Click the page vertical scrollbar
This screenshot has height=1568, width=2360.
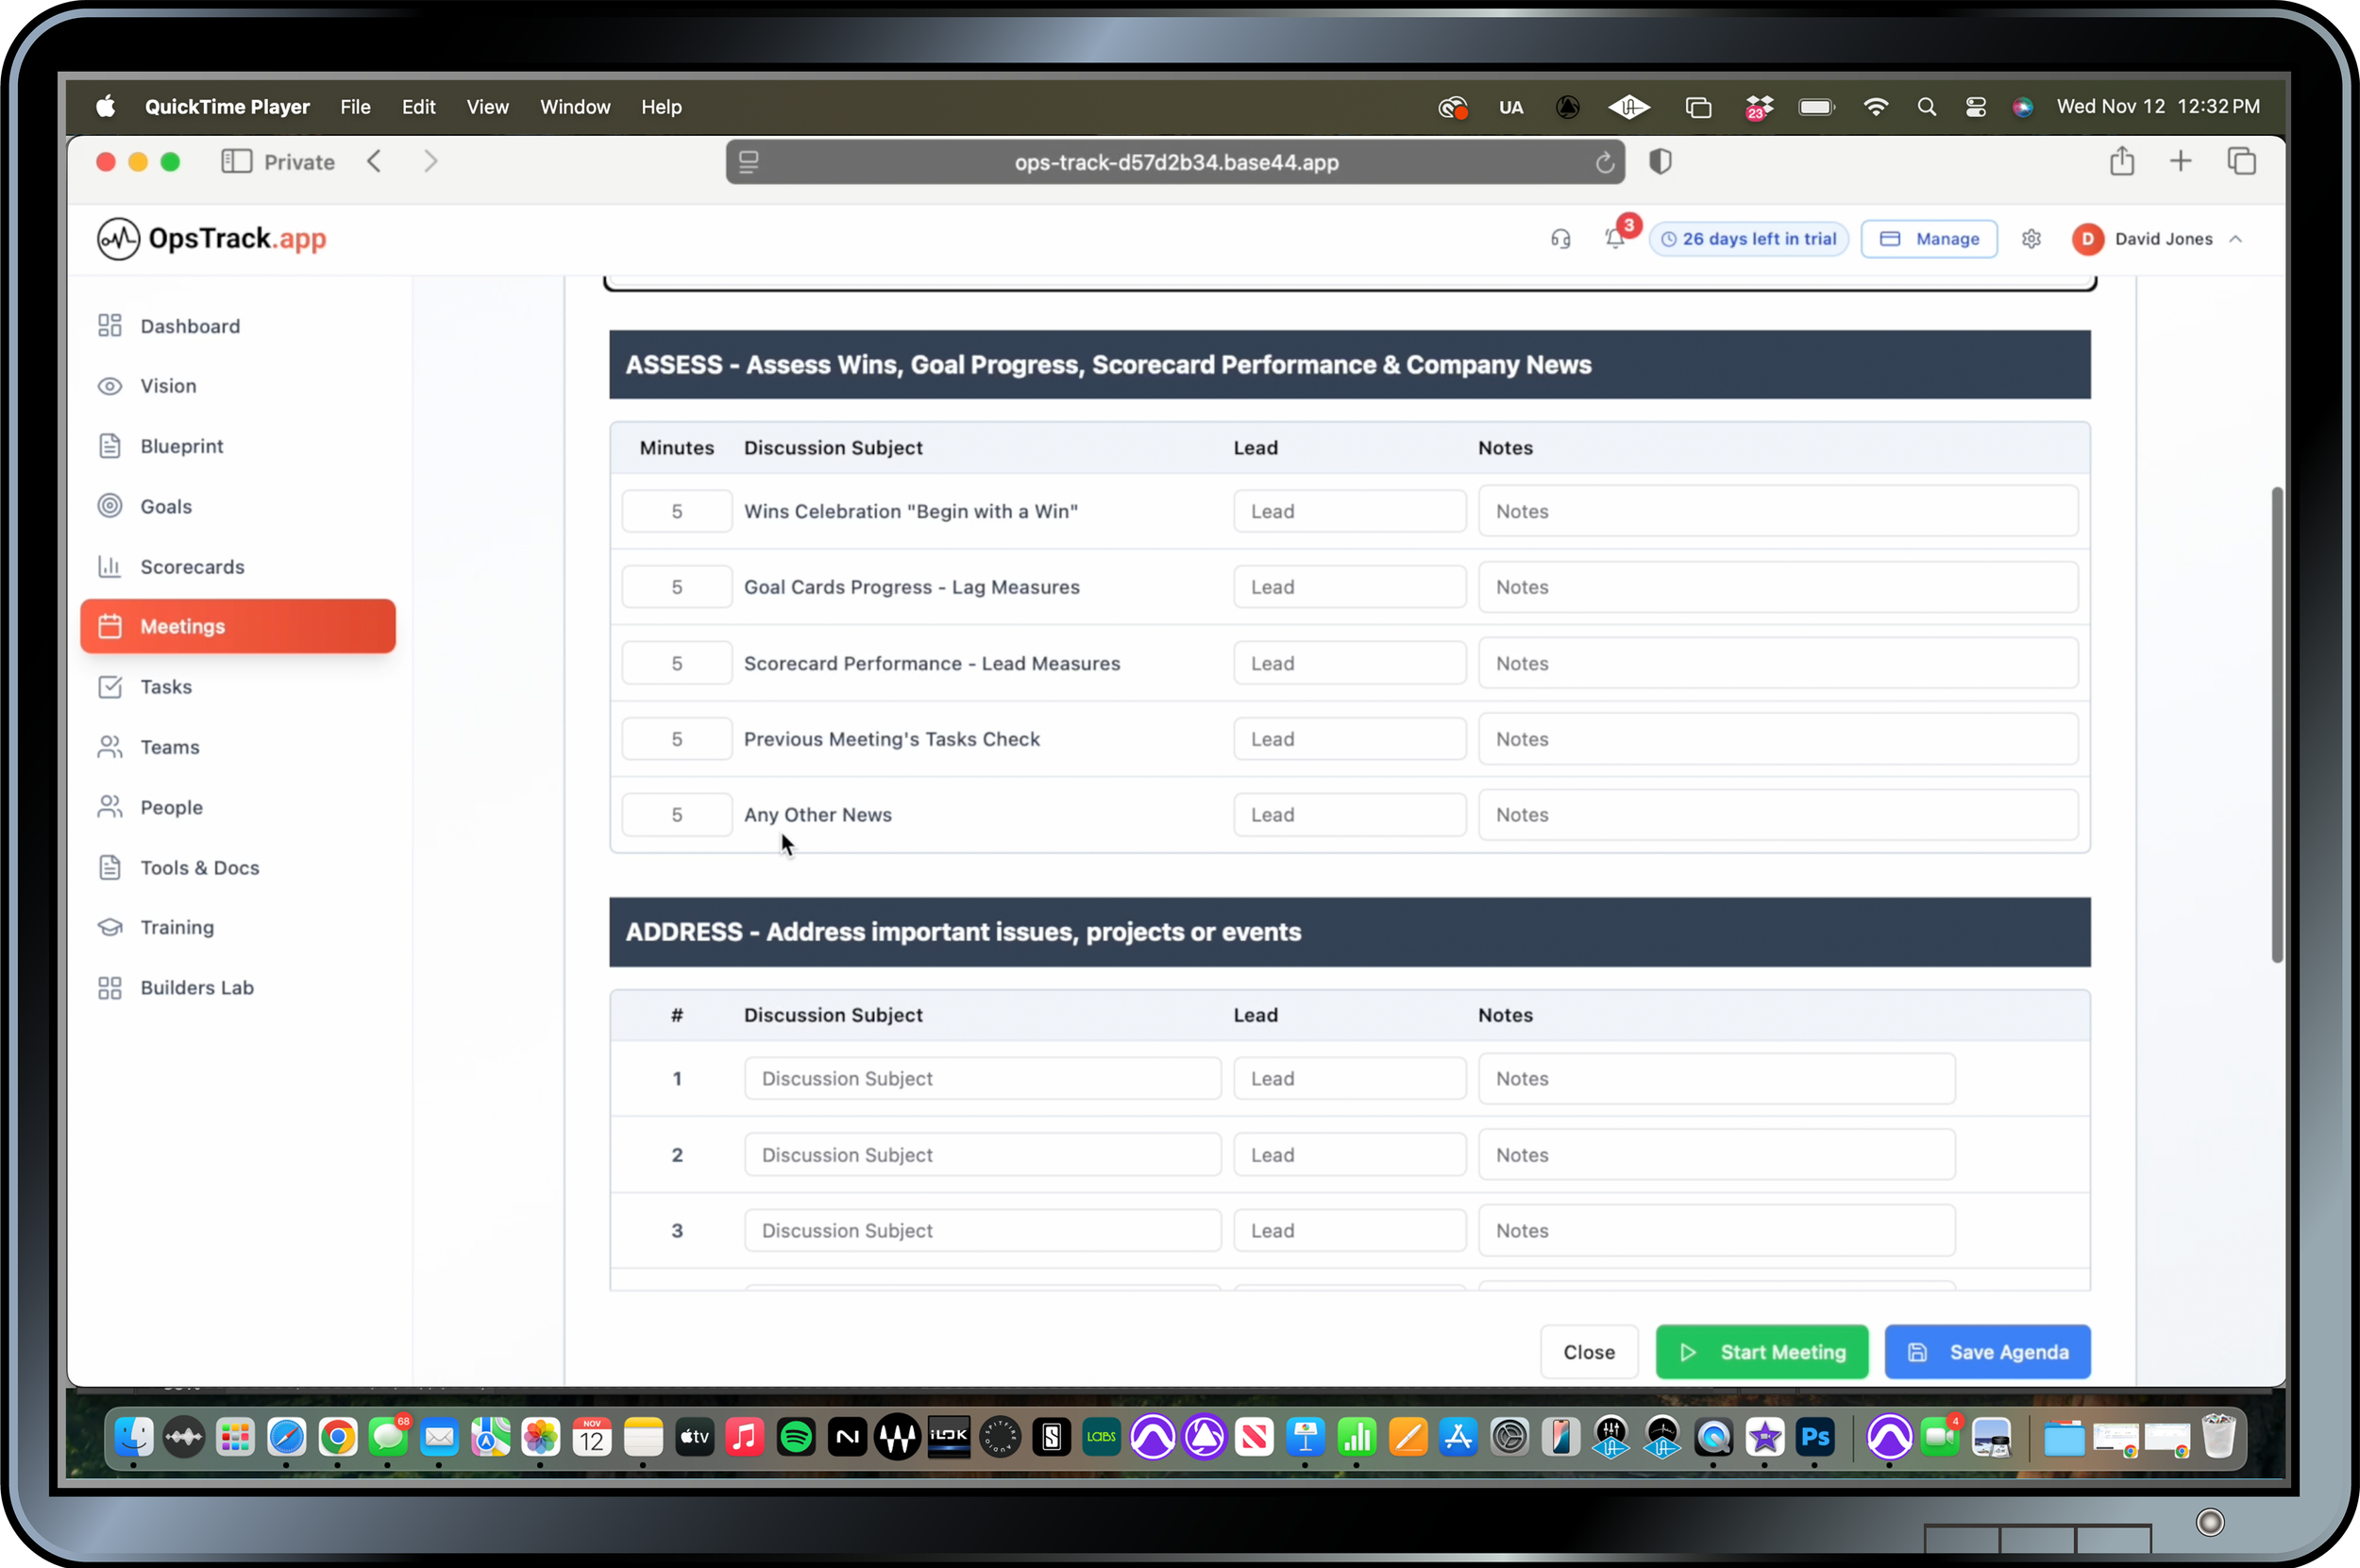click(2277, 725)
